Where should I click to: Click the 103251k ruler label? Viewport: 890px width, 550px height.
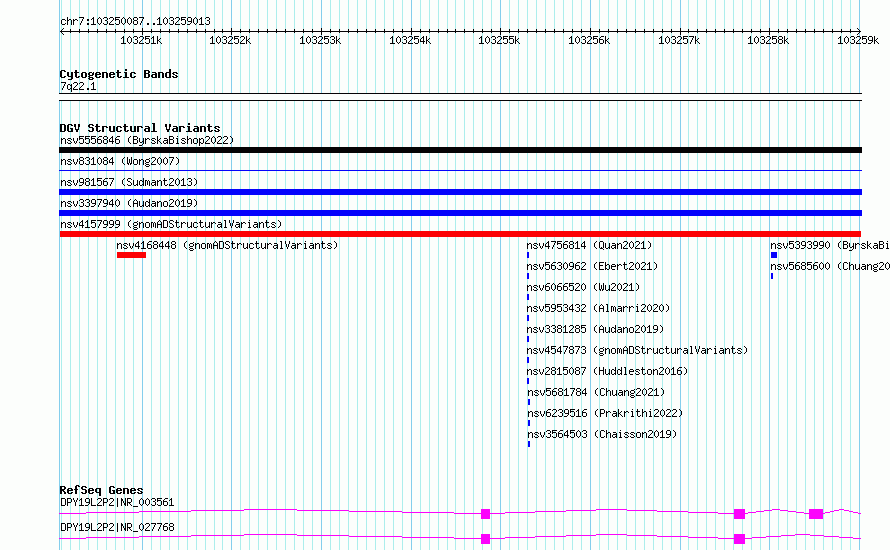(141, 40)
